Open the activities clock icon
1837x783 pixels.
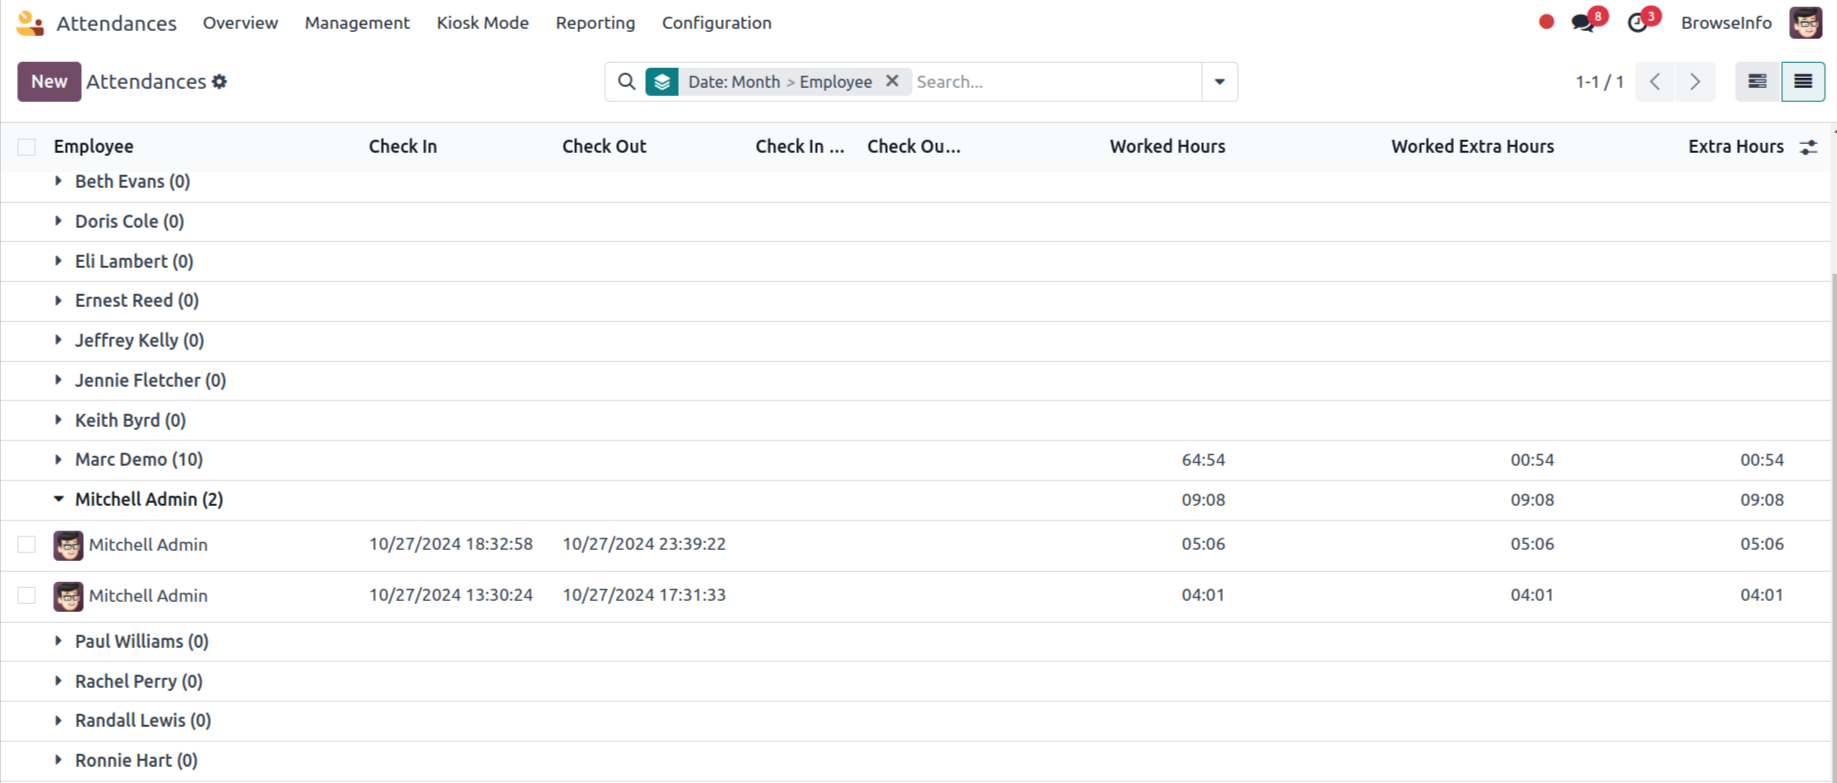(x=1637, y=23)
